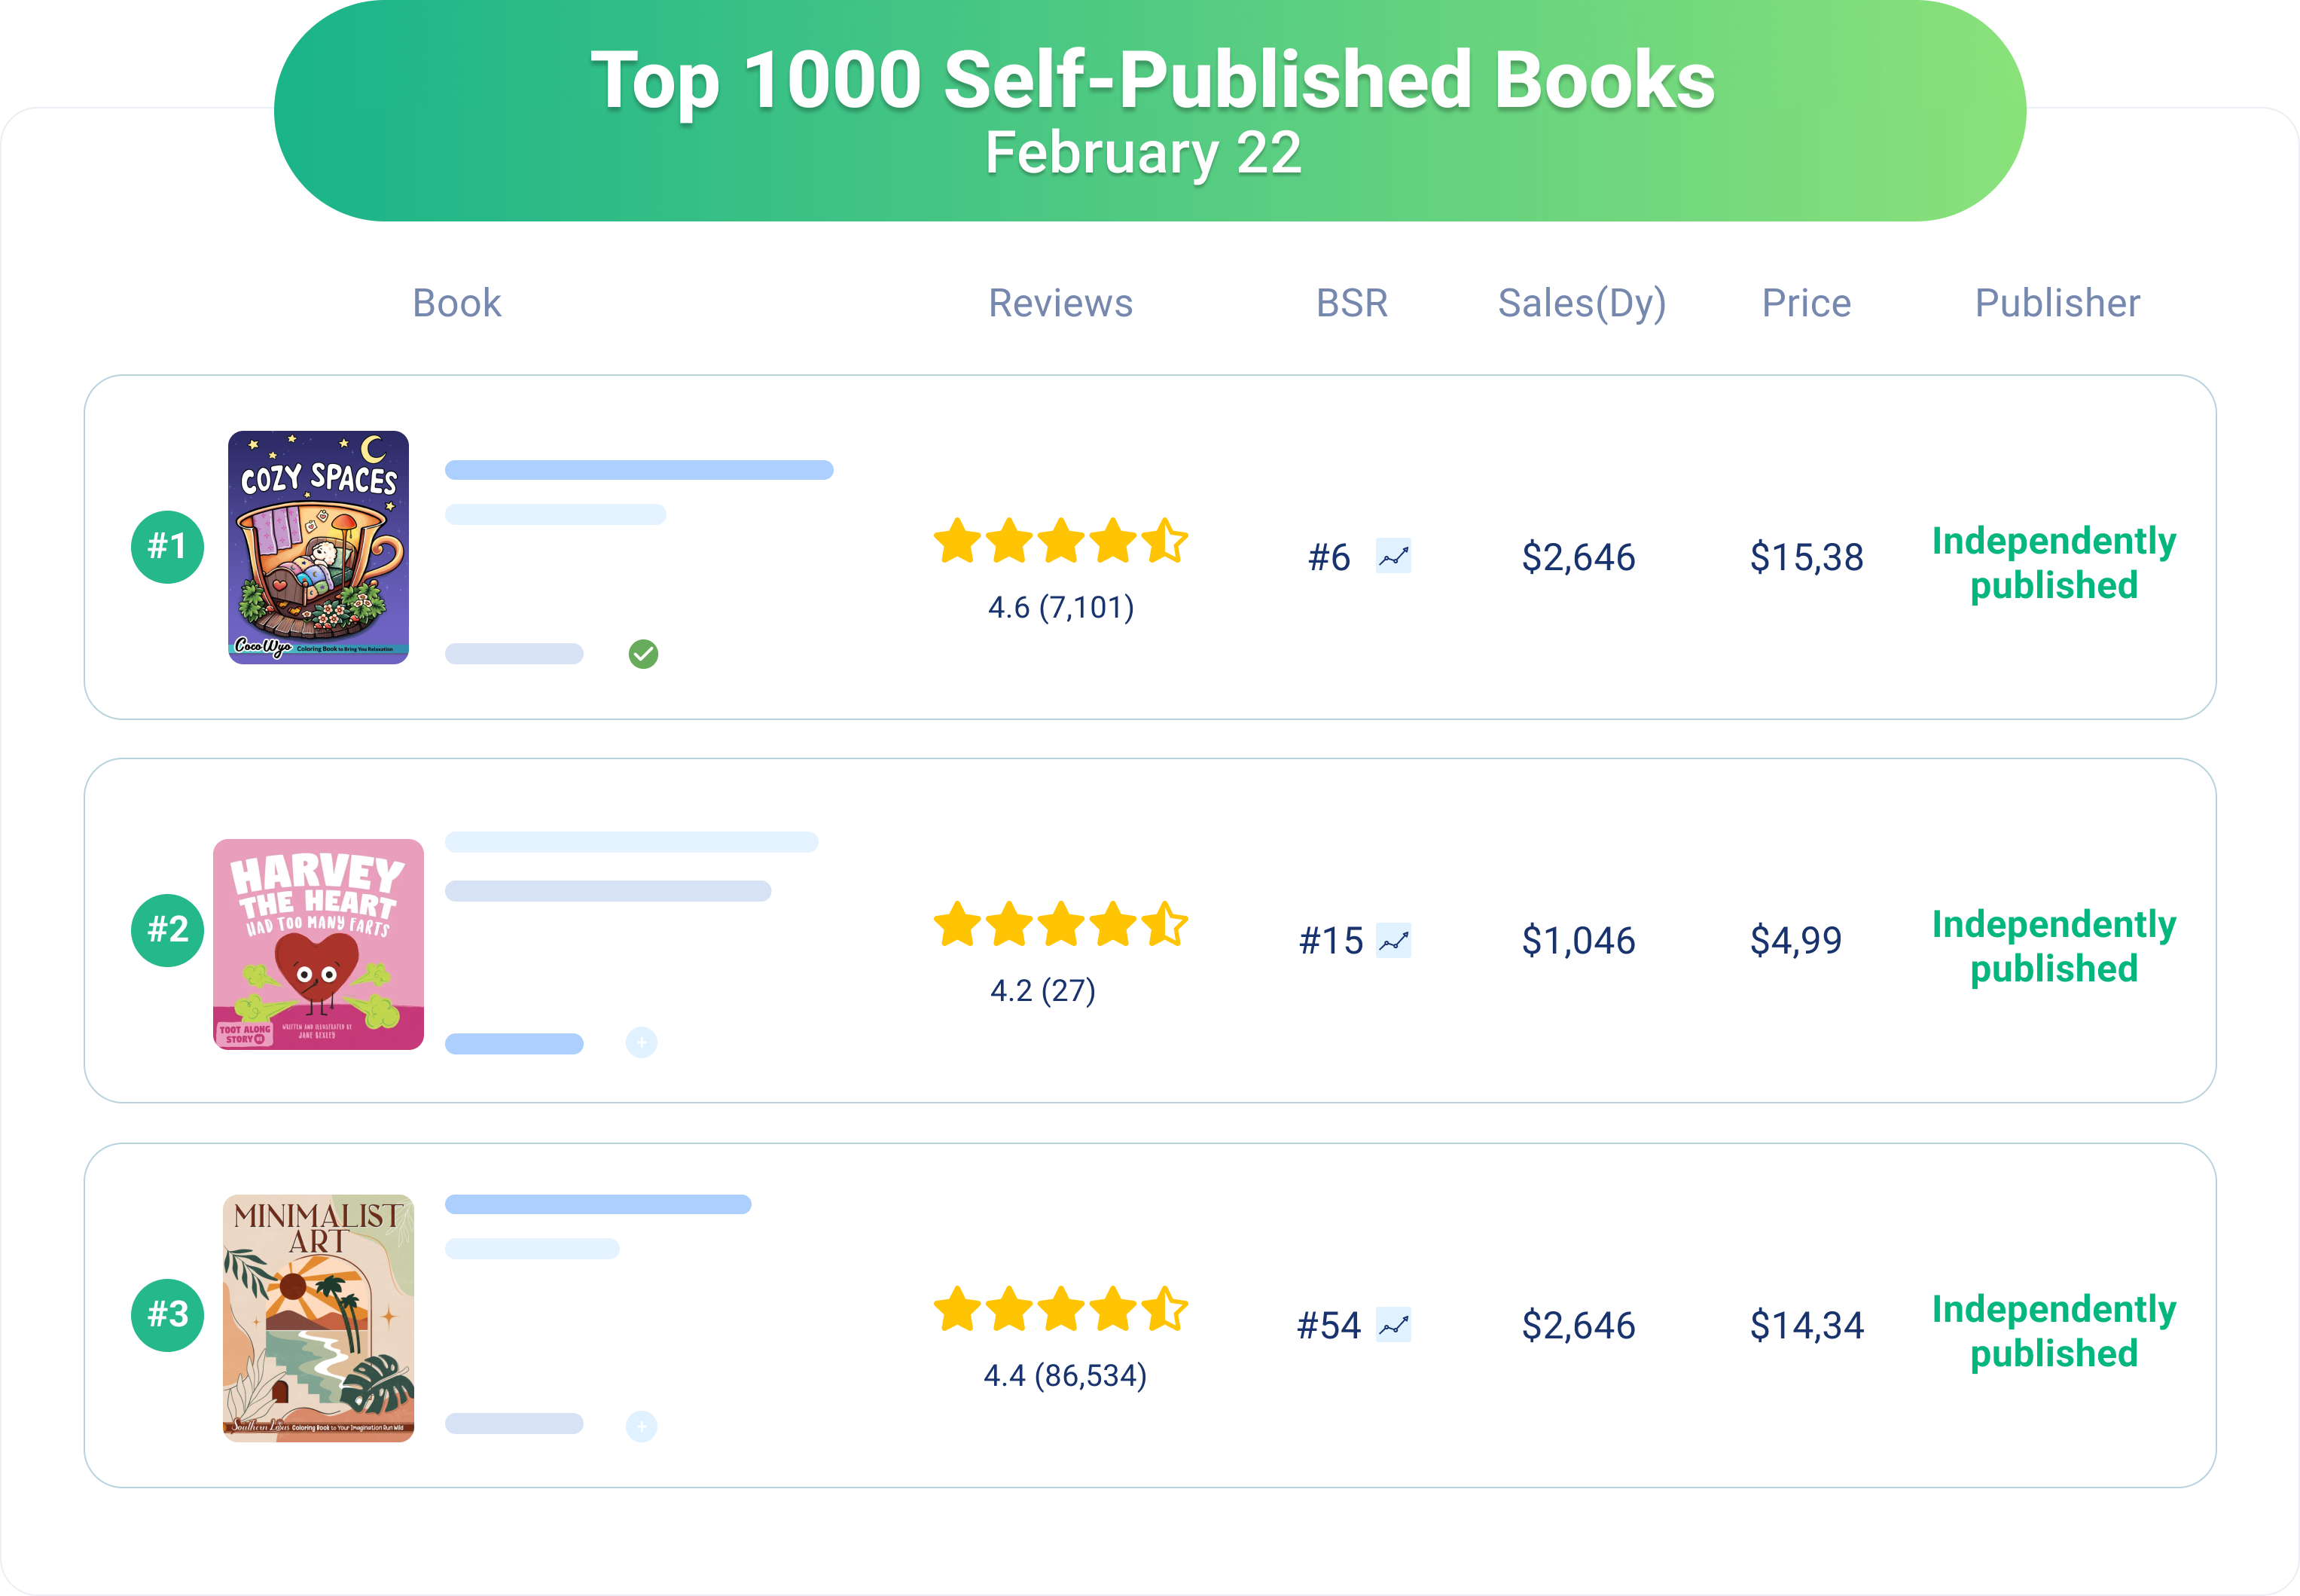Click the plus icon in Minimalist Art row
This screenshot has height=1596, width=2300.
[x=641, y=1426]
